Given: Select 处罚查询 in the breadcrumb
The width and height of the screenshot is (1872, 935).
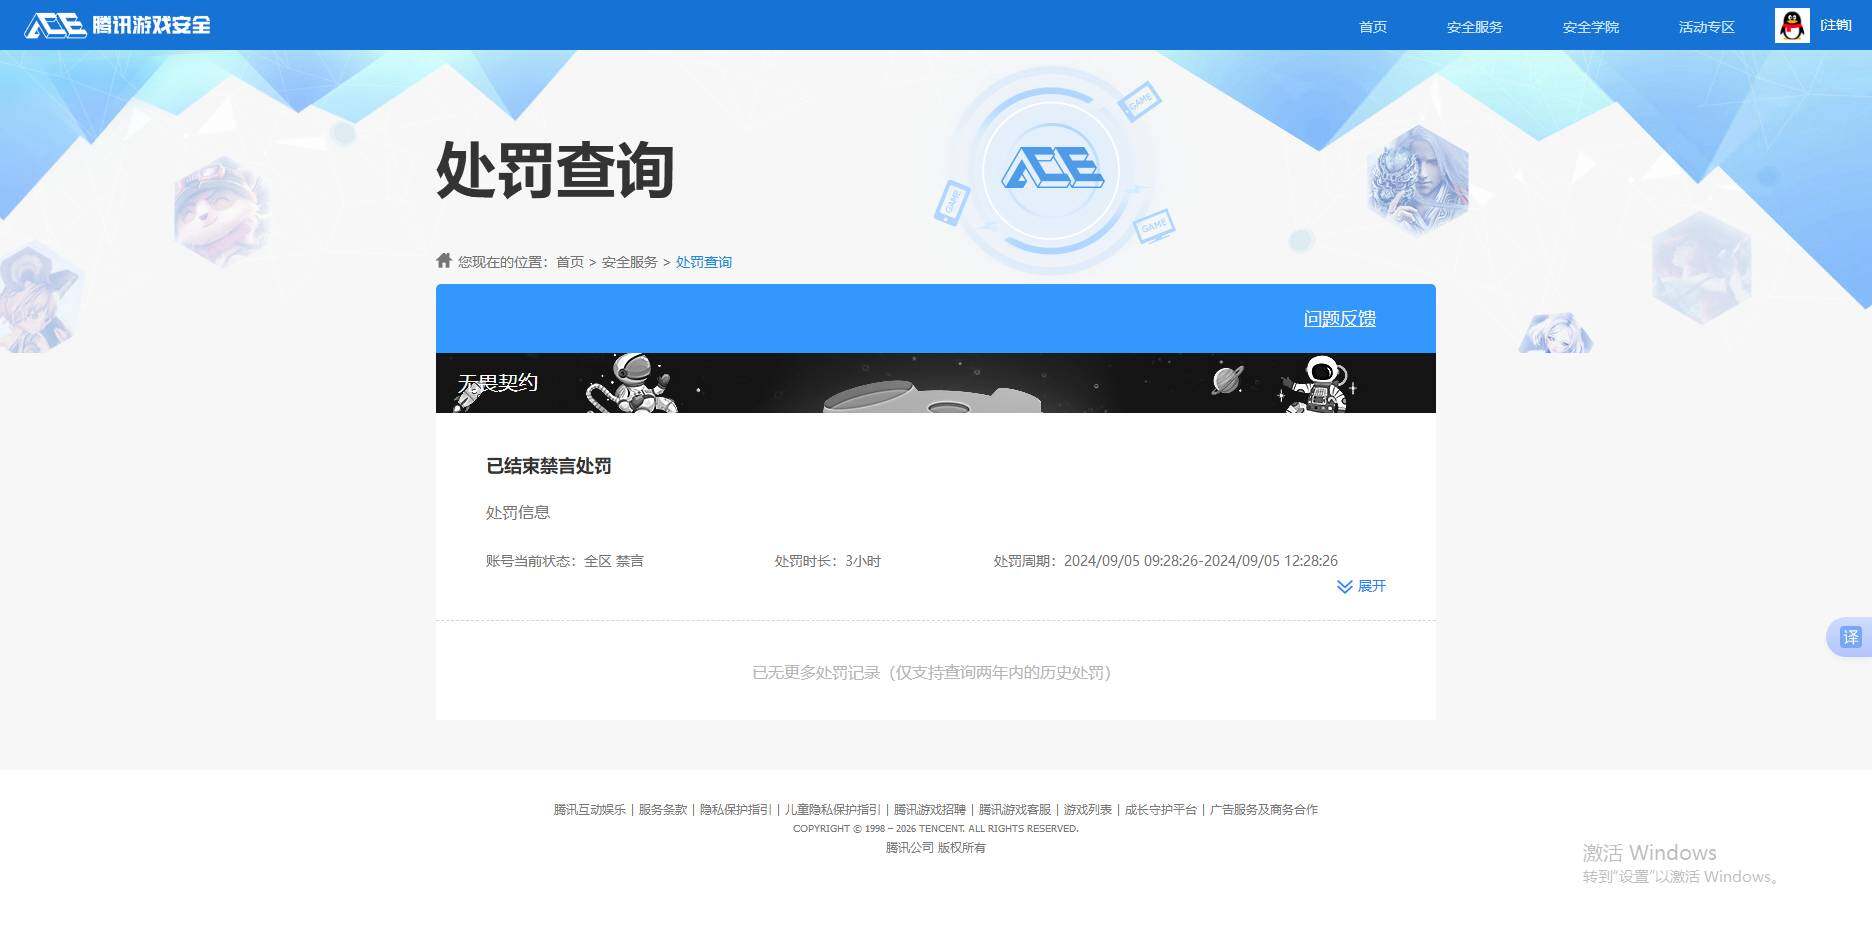Looking at the screenshot, I should click(703, 261).
